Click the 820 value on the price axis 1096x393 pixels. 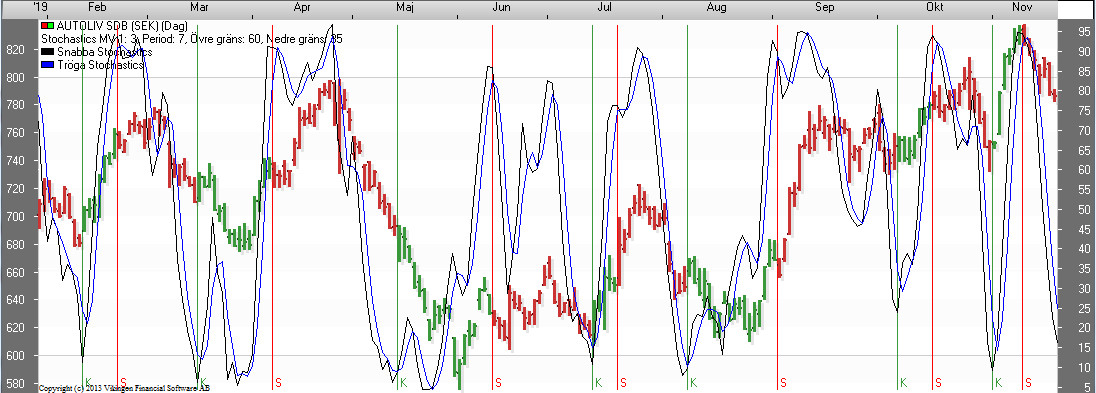(14, 50)
